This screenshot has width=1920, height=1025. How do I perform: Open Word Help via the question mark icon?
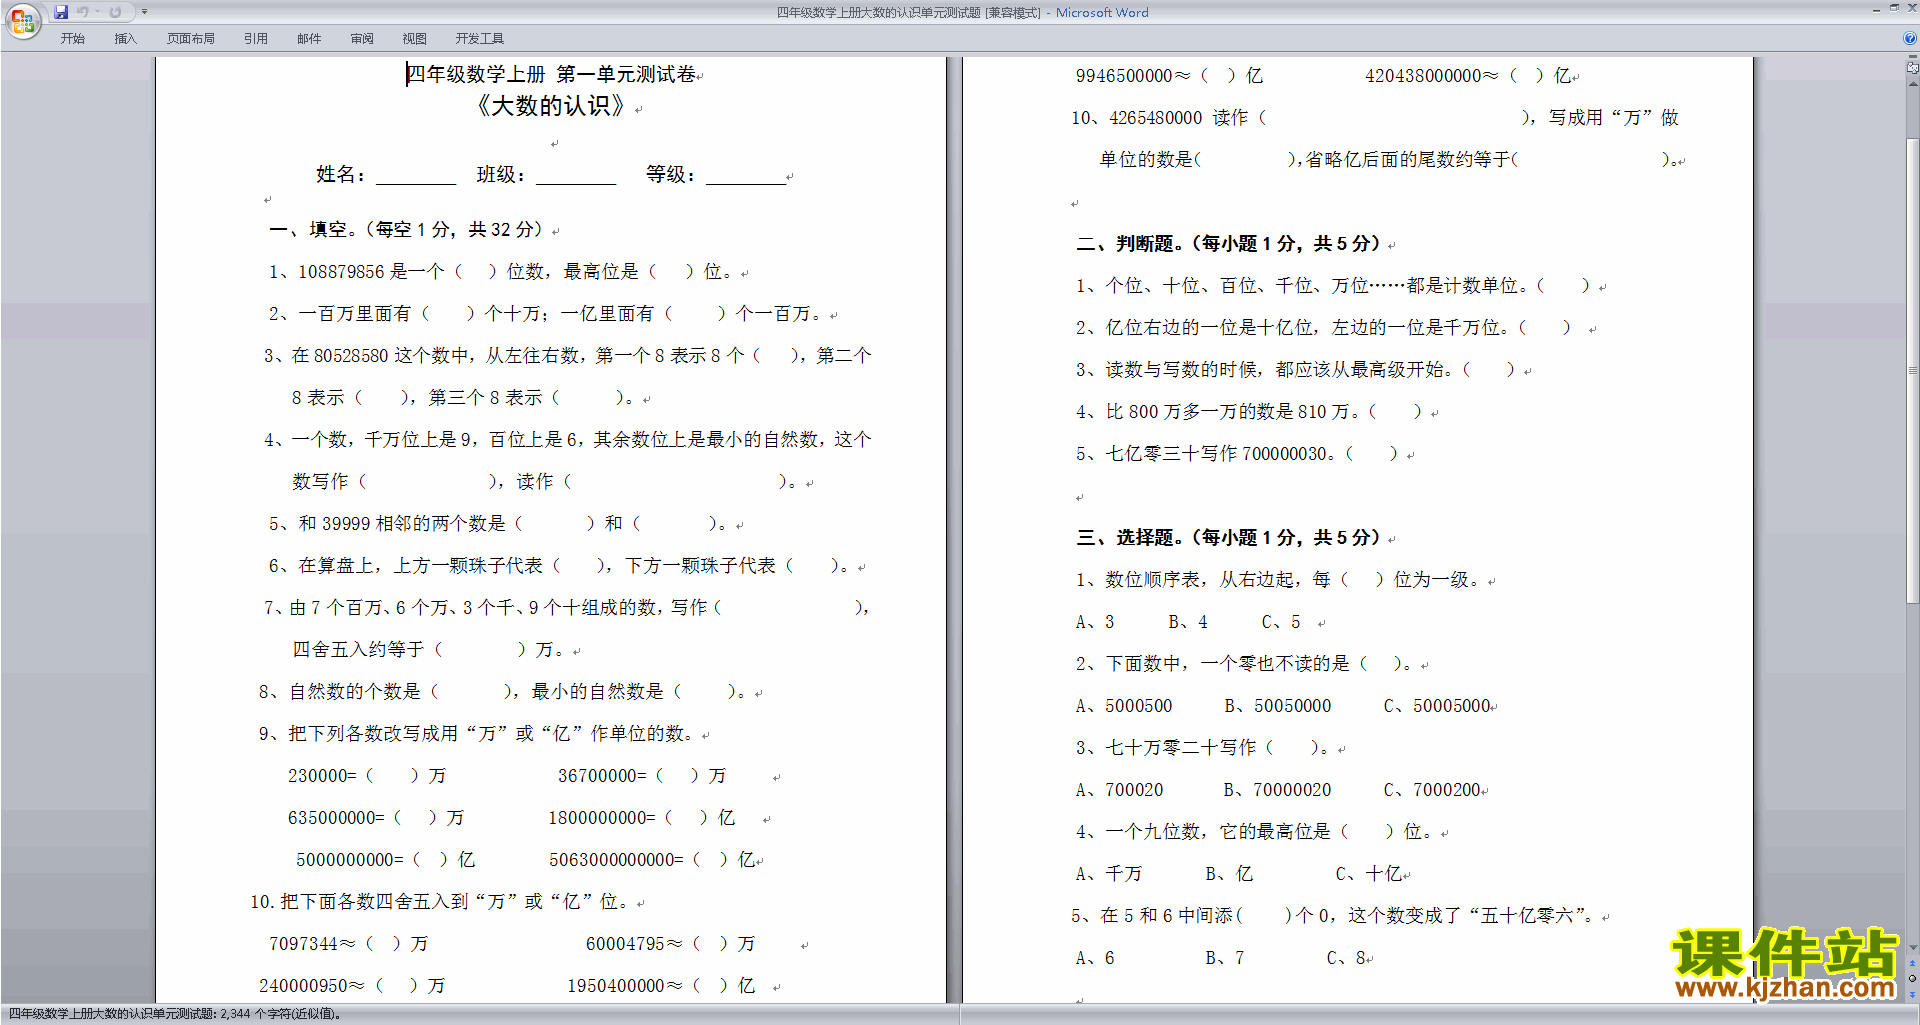(x=1909, y=39)
